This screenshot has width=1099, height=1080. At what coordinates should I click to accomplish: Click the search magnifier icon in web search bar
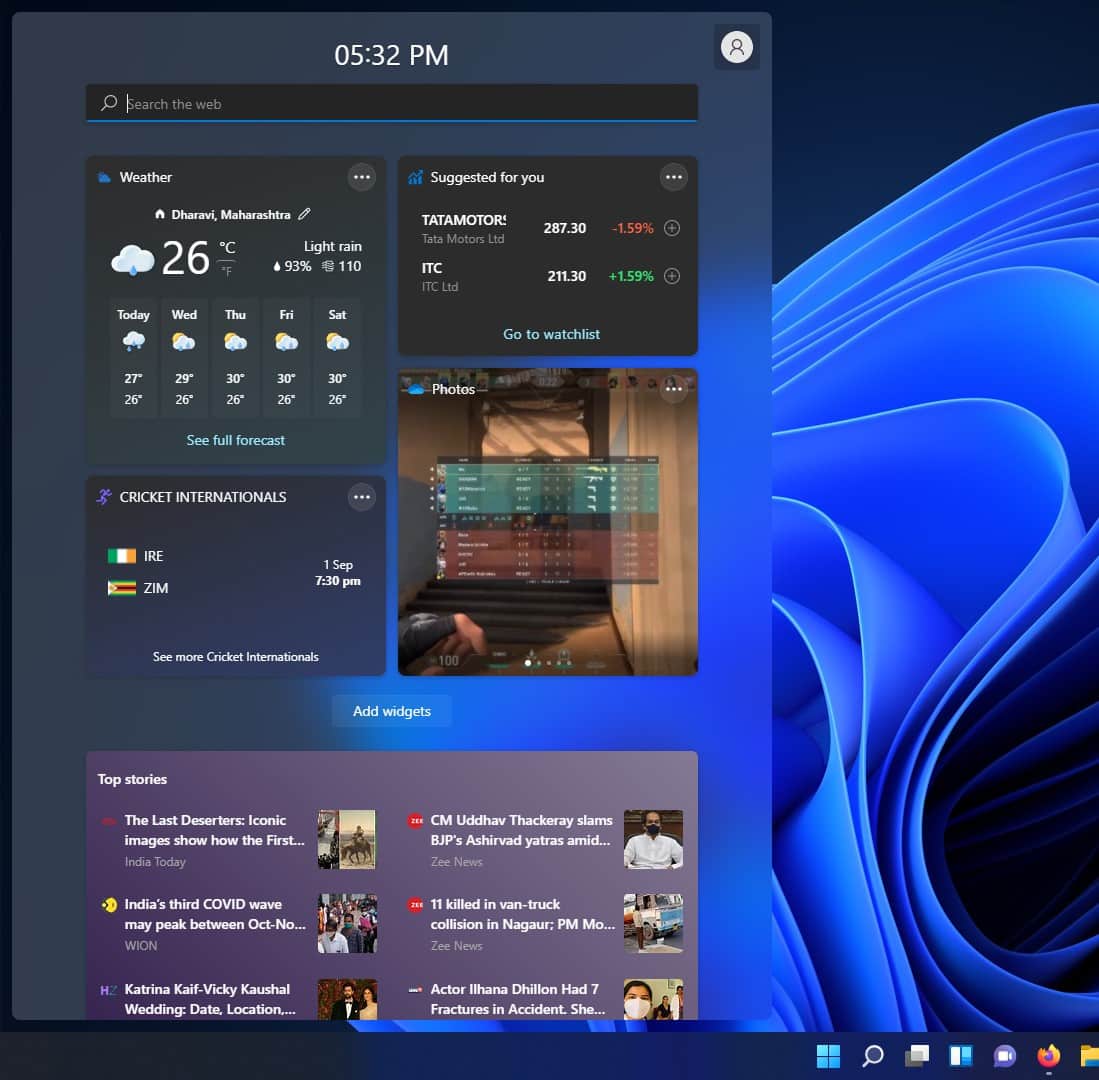[x=109, y=103]
